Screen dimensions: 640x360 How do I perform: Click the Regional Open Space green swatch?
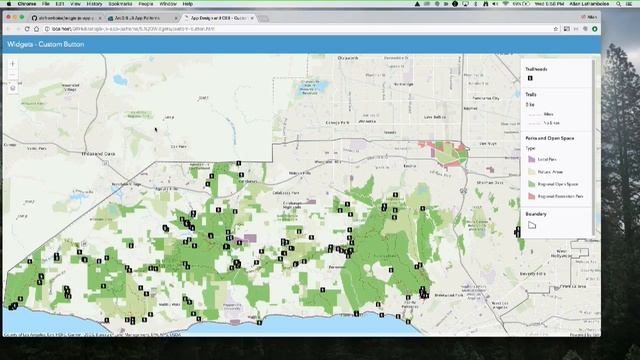pos(531,184)
